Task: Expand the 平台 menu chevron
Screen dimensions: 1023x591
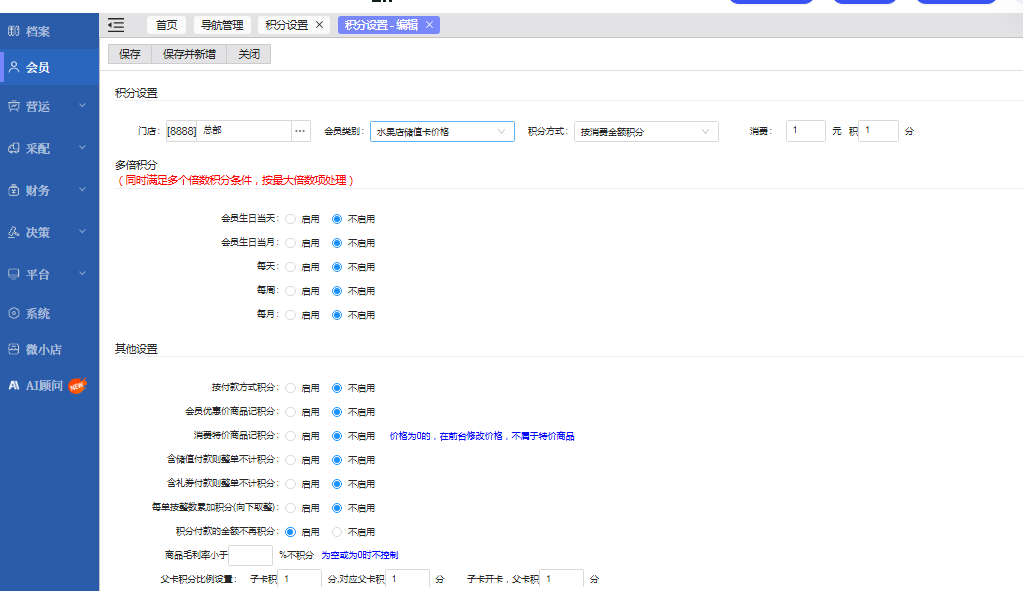Action: click(82, 274)
